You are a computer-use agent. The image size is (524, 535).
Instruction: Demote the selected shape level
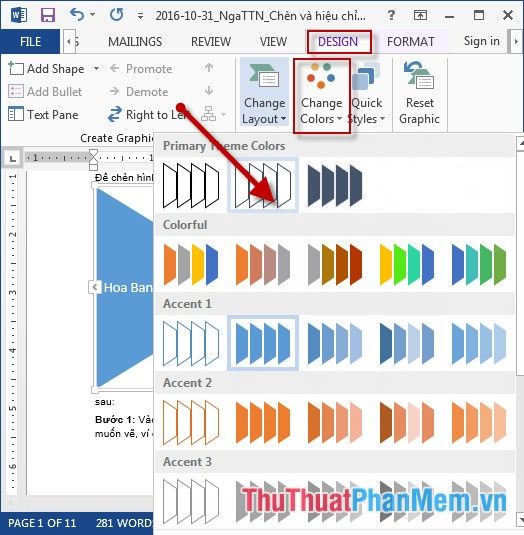(139, 91)
